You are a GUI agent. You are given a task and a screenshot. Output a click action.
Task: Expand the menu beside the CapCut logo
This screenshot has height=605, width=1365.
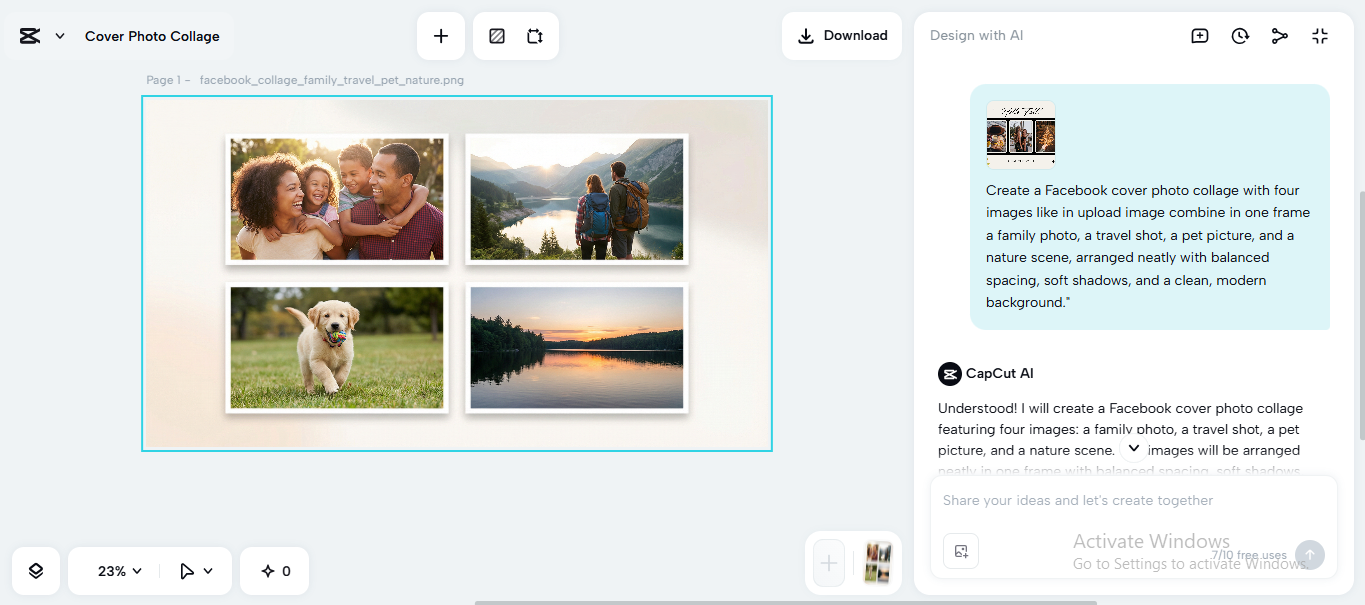pyautogui.click(x=58, y=35)
